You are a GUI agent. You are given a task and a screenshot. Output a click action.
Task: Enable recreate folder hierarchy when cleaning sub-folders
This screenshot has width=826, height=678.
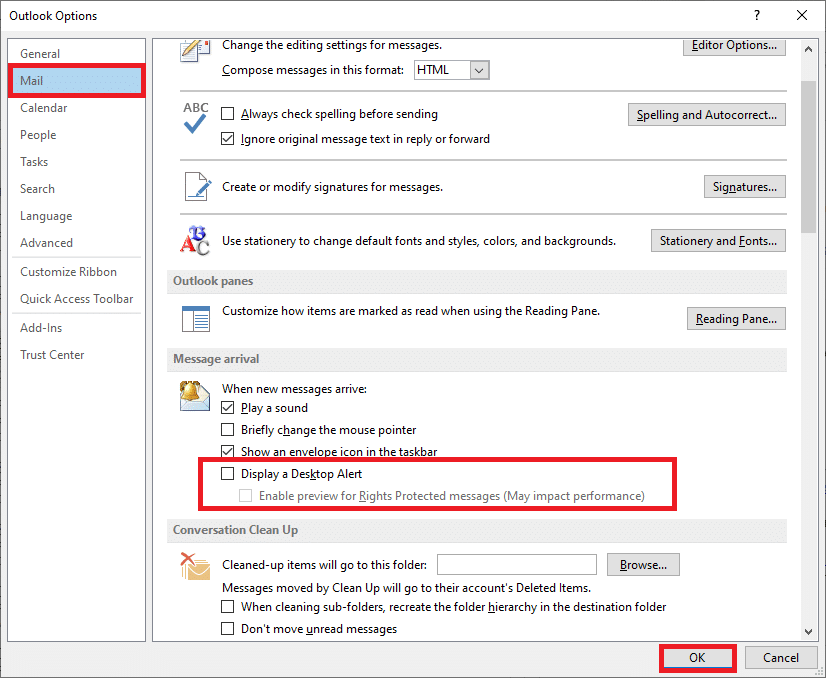point(228,607)
